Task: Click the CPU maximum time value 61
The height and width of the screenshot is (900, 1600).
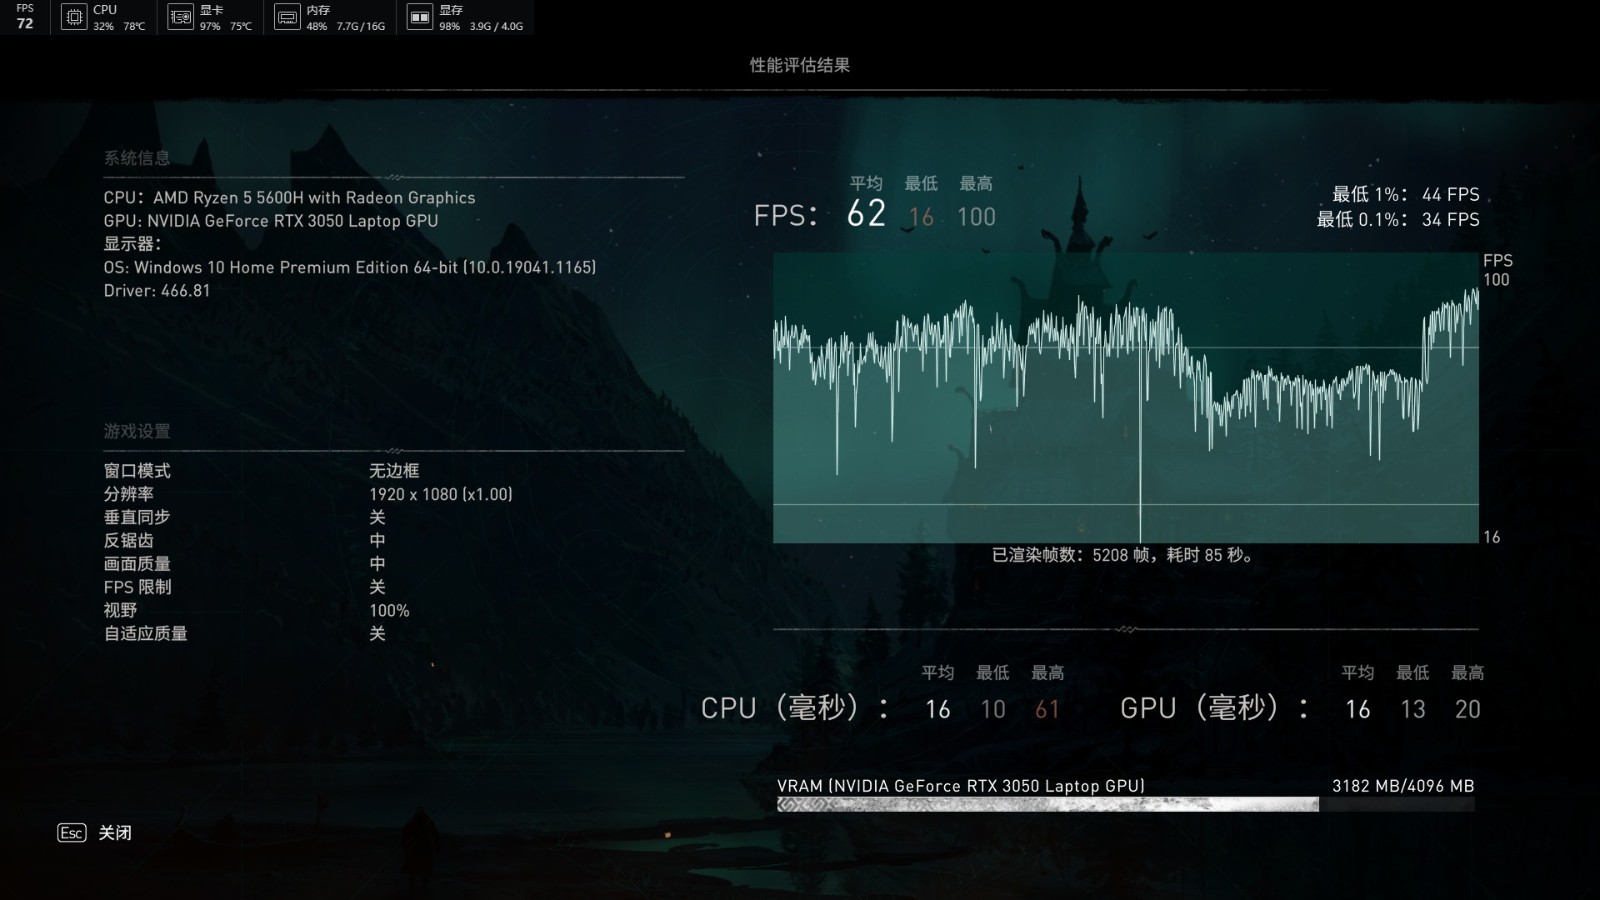Action: click(x=1047, y=709)
